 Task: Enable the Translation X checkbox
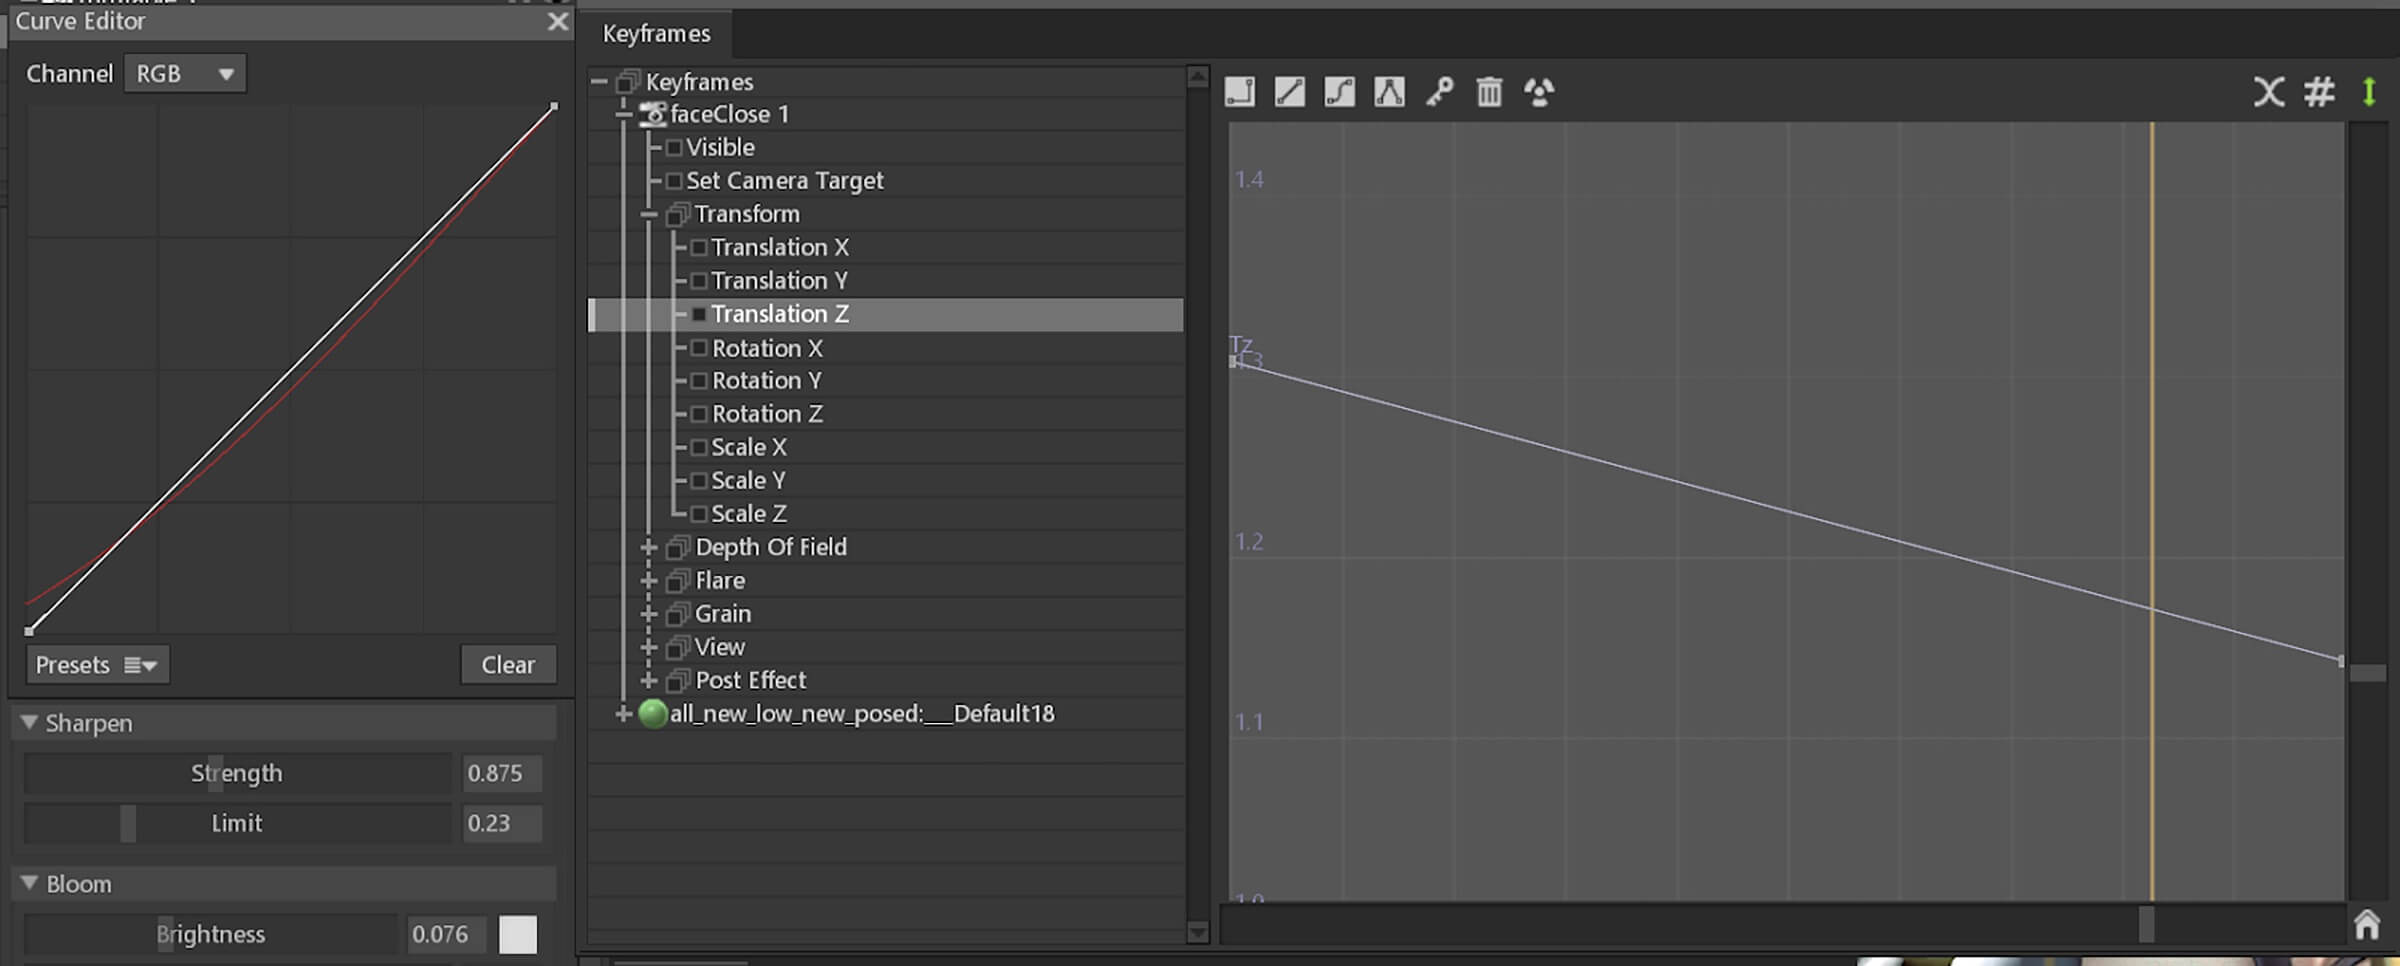tap(699, 247)
